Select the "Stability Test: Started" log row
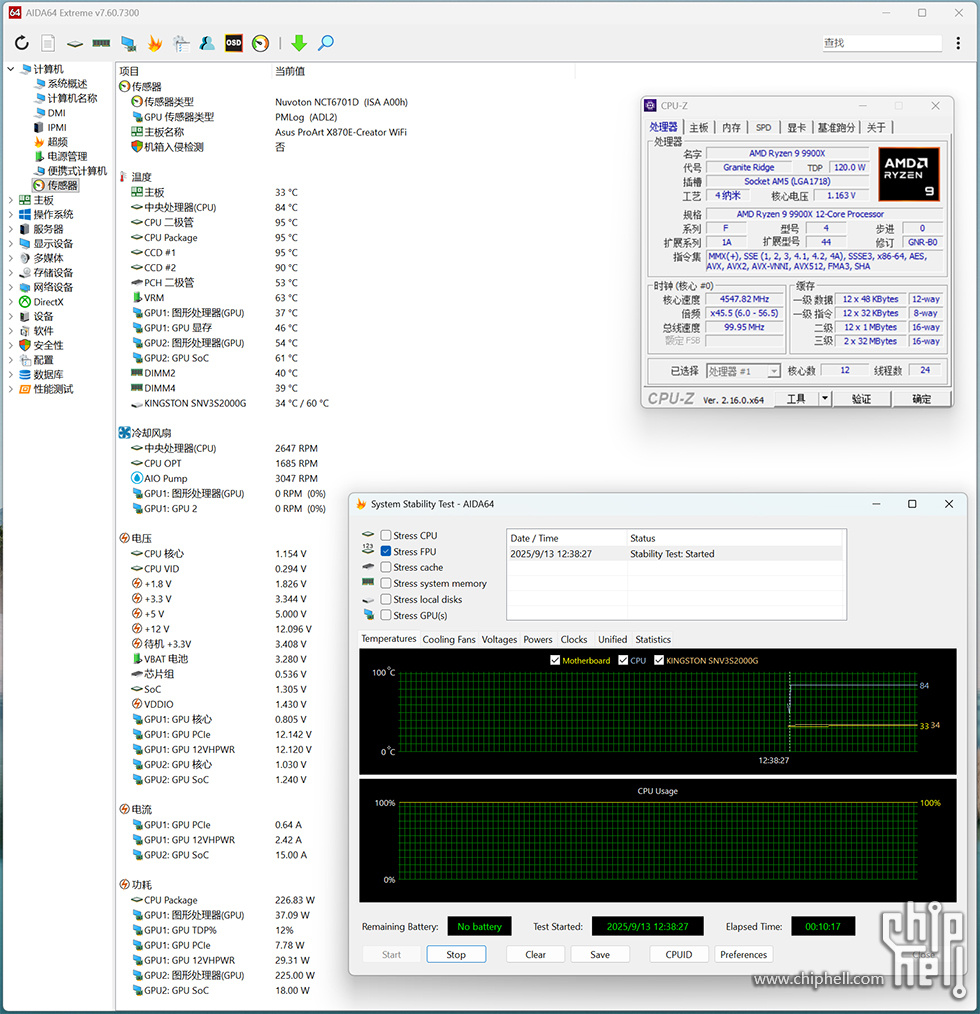Viewport: 980px width, 1014px height. [x=676, y=554]
